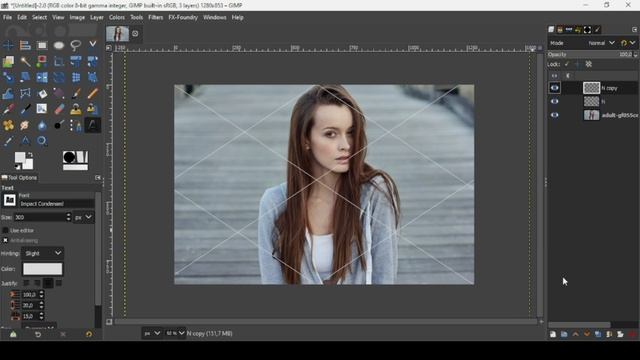Enable the Use editor checkbox
Image resolution: width=640 pixels, height=360 pixels.
click(5, 231)
